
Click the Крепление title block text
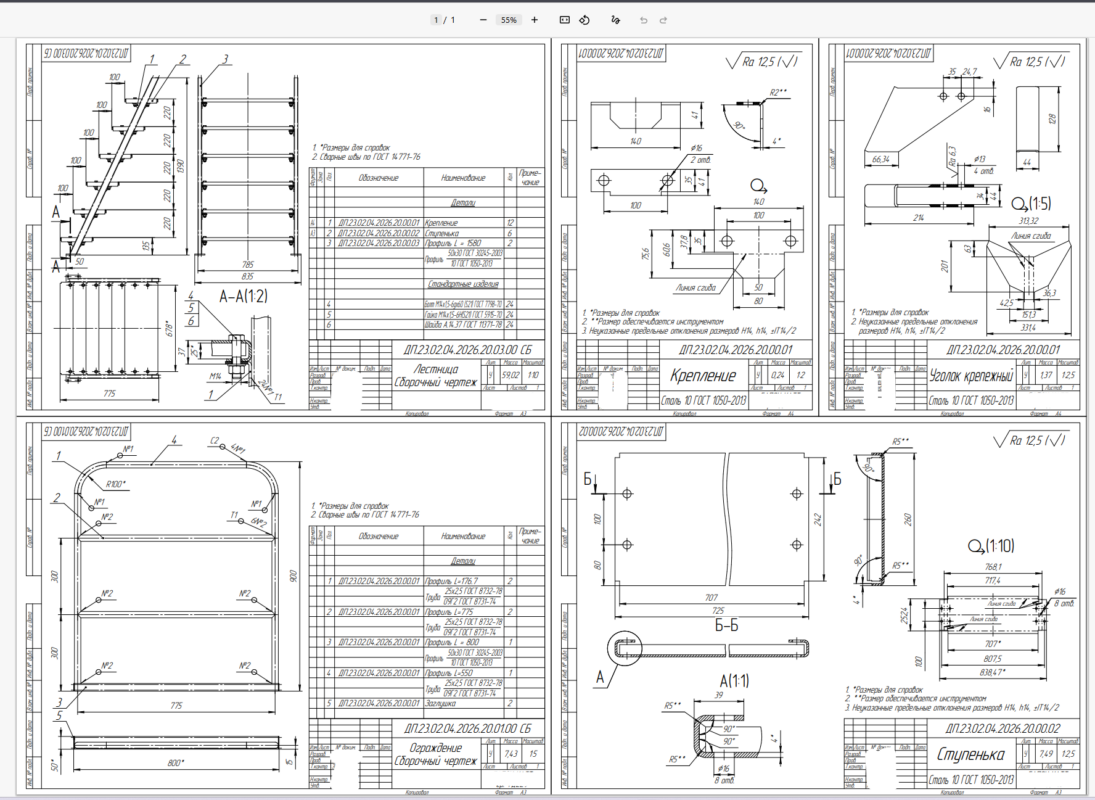703,376
